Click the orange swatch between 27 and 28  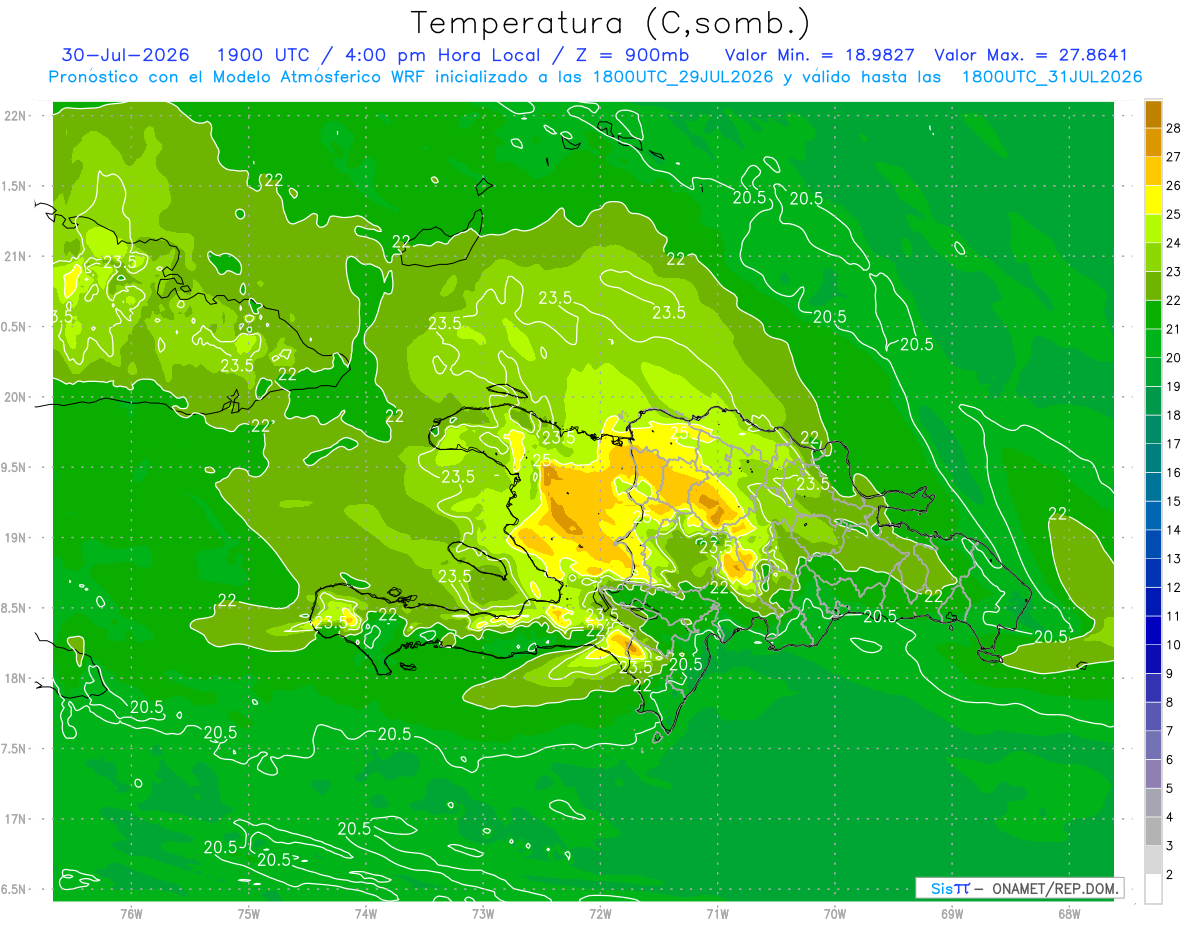click(x=1153, y=143)
